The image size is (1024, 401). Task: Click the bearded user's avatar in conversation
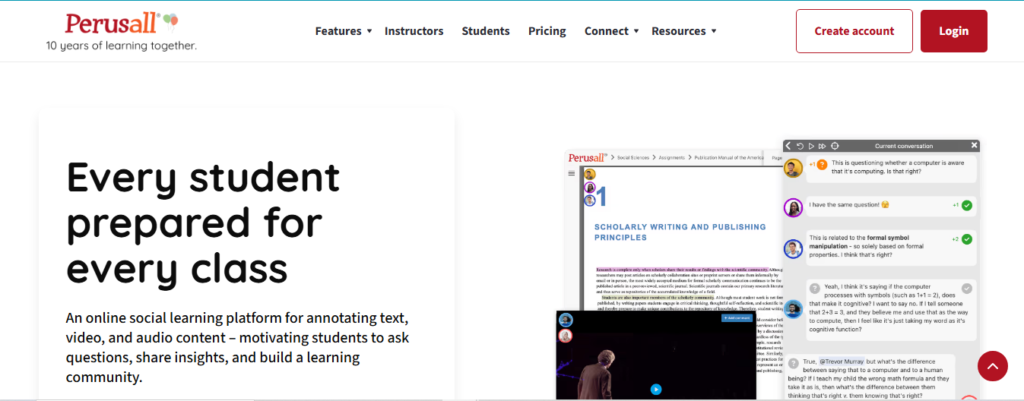click(x=793, y=309)
